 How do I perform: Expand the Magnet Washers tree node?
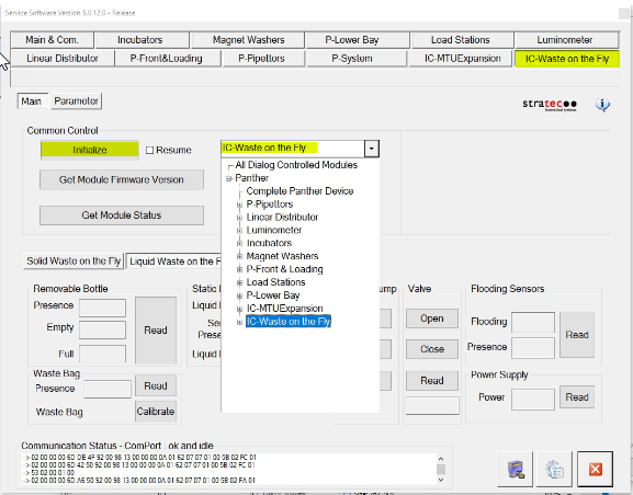tap(239, 256)
